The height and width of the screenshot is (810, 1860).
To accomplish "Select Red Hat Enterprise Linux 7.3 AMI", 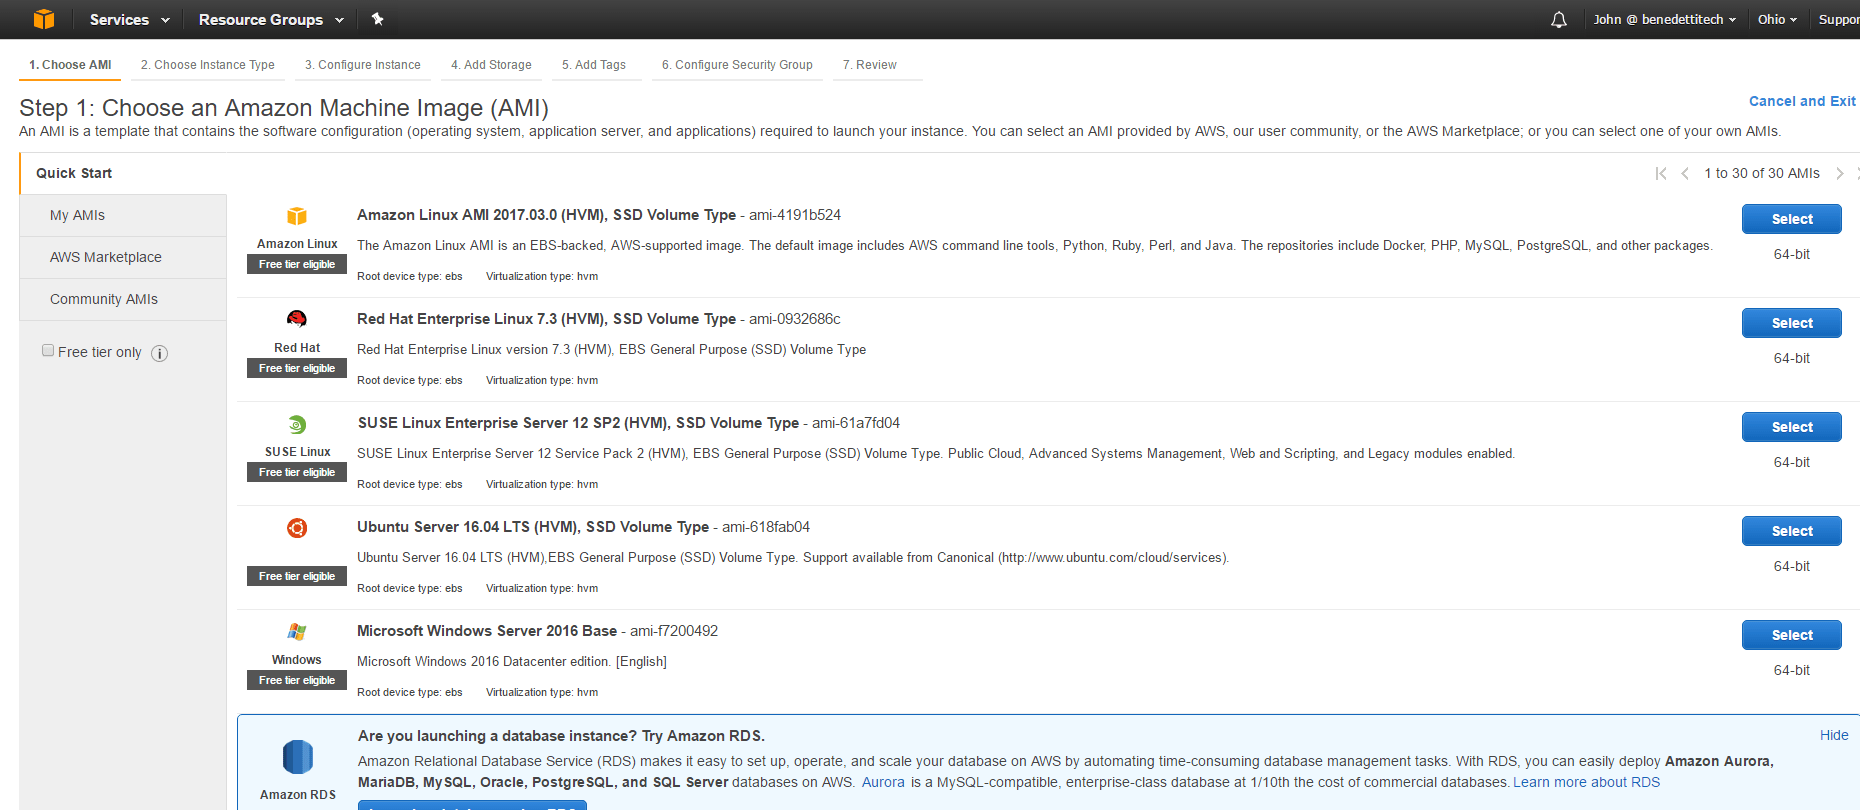I will point(1791,323).
